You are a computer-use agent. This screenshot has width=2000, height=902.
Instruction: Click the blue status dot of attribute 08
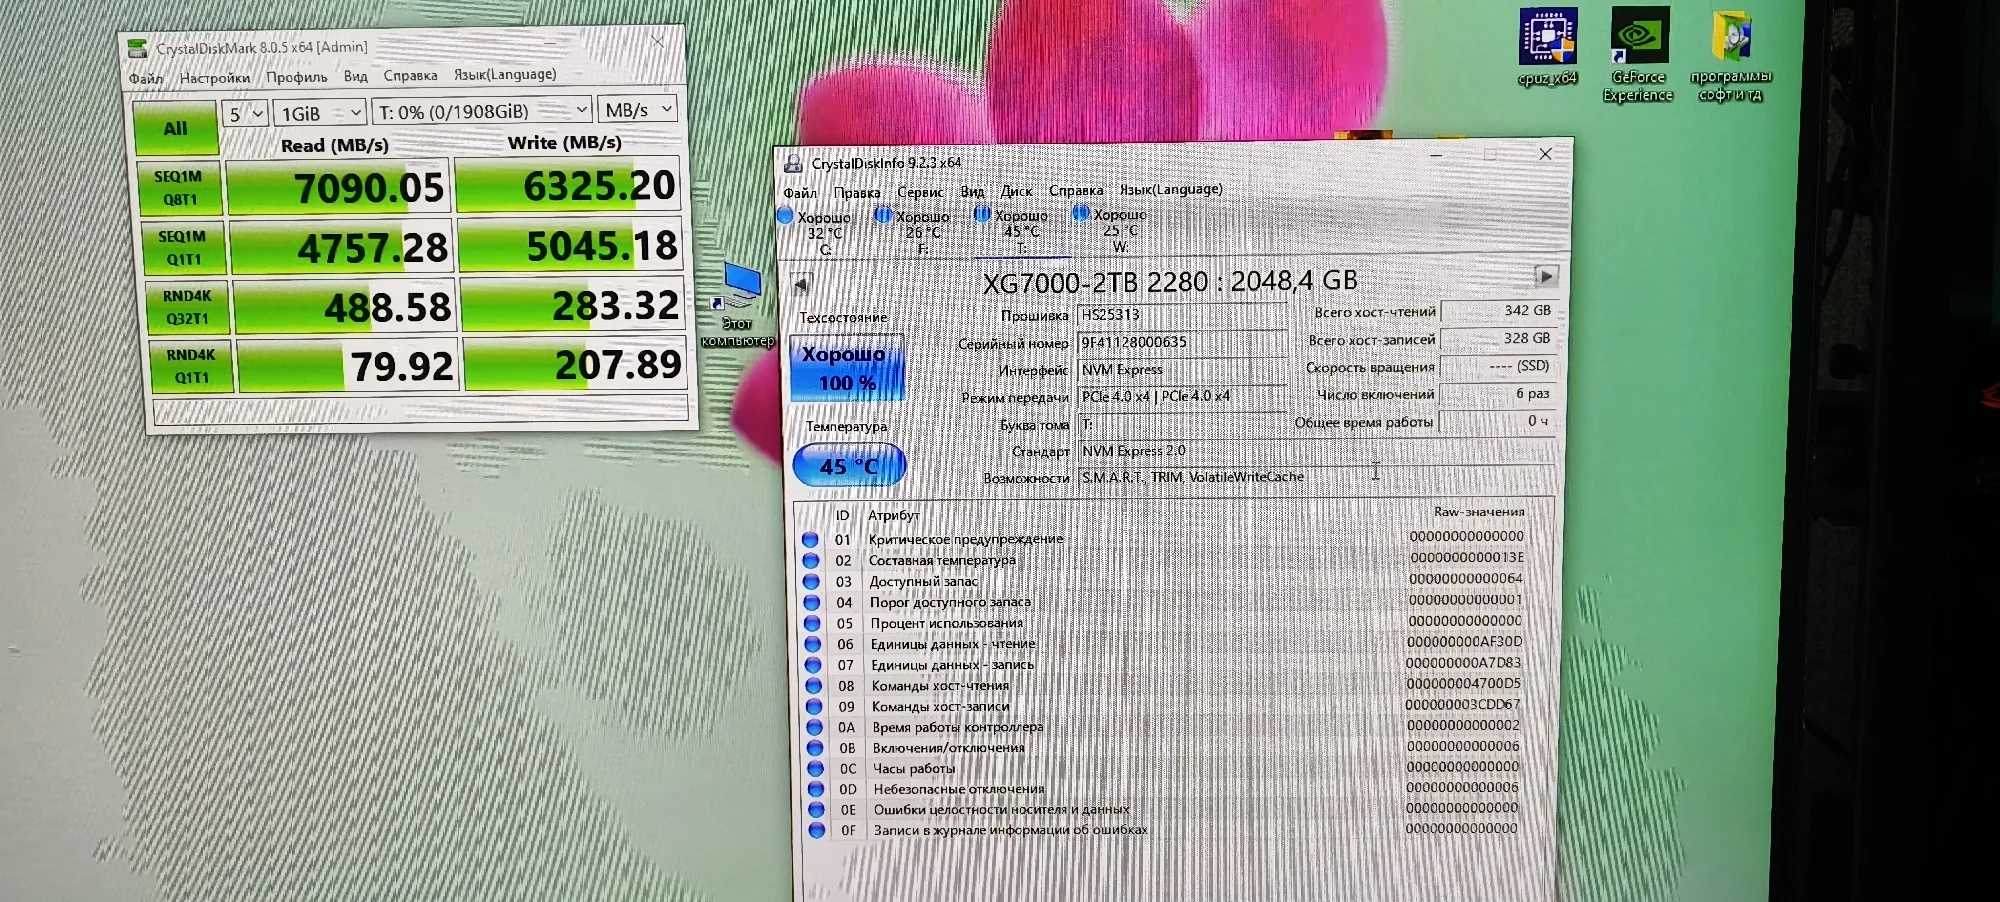tap(814, 686)
